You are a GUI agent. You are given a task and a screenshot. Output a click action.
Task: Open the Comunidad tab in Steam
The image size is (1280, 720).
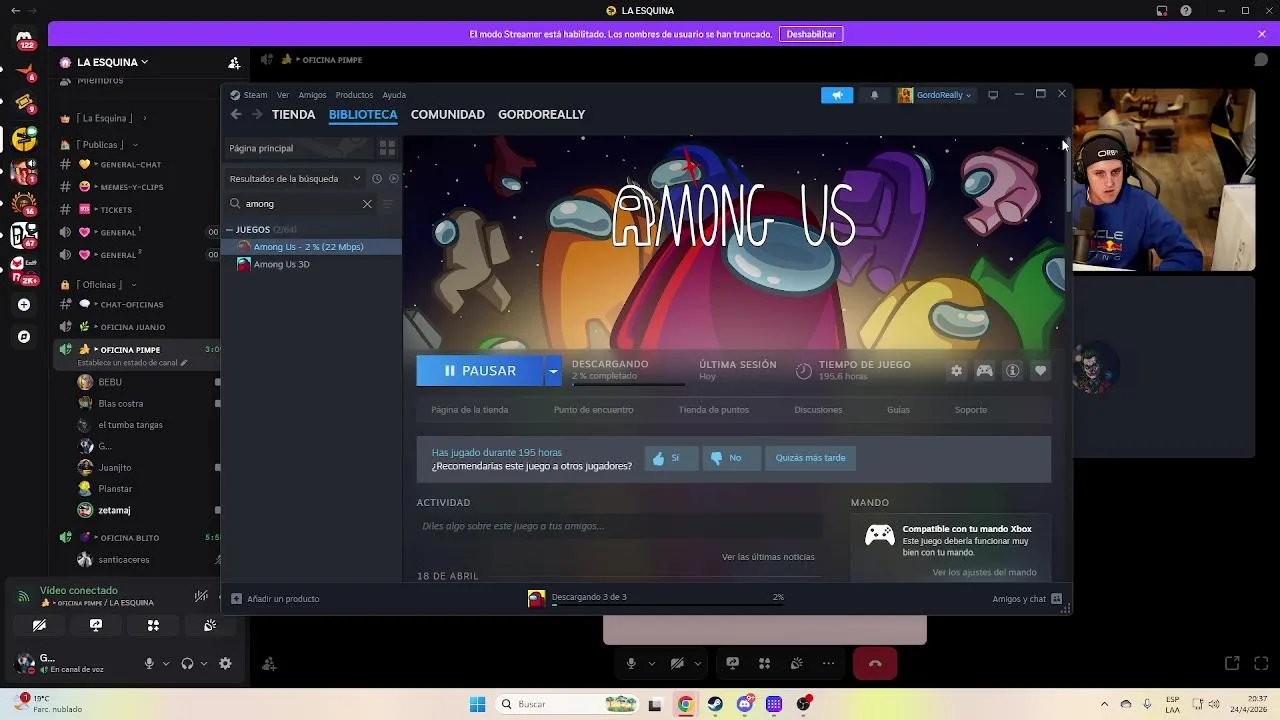point(447,114)
